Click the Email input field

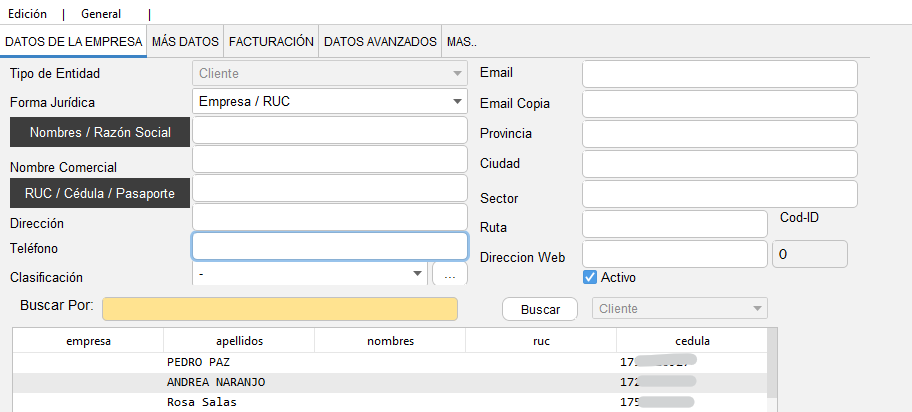tap(720, 74)
